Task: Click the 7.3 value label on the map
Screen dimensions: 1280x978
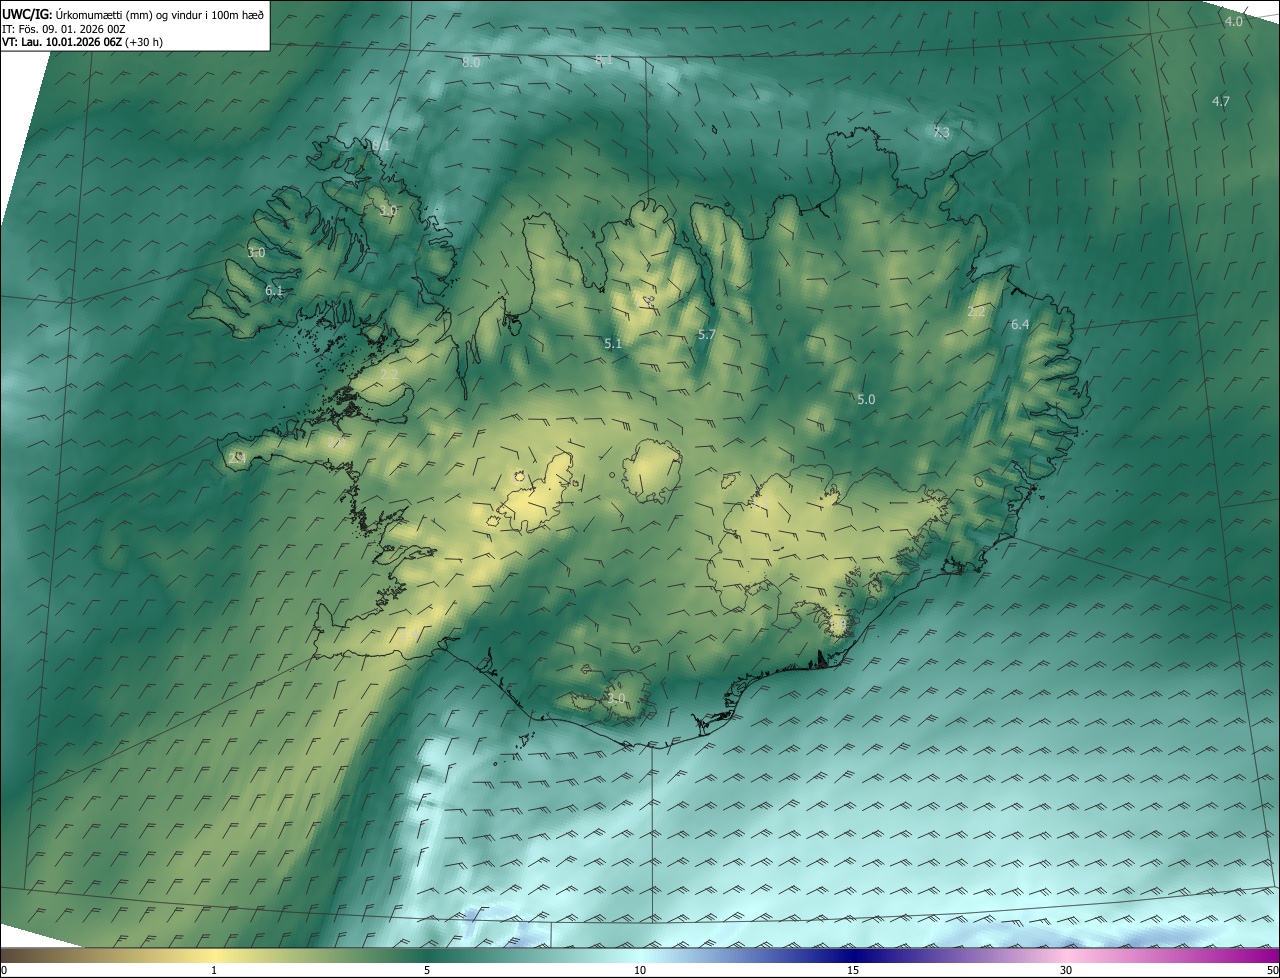Action: click(x=942, y=133)
